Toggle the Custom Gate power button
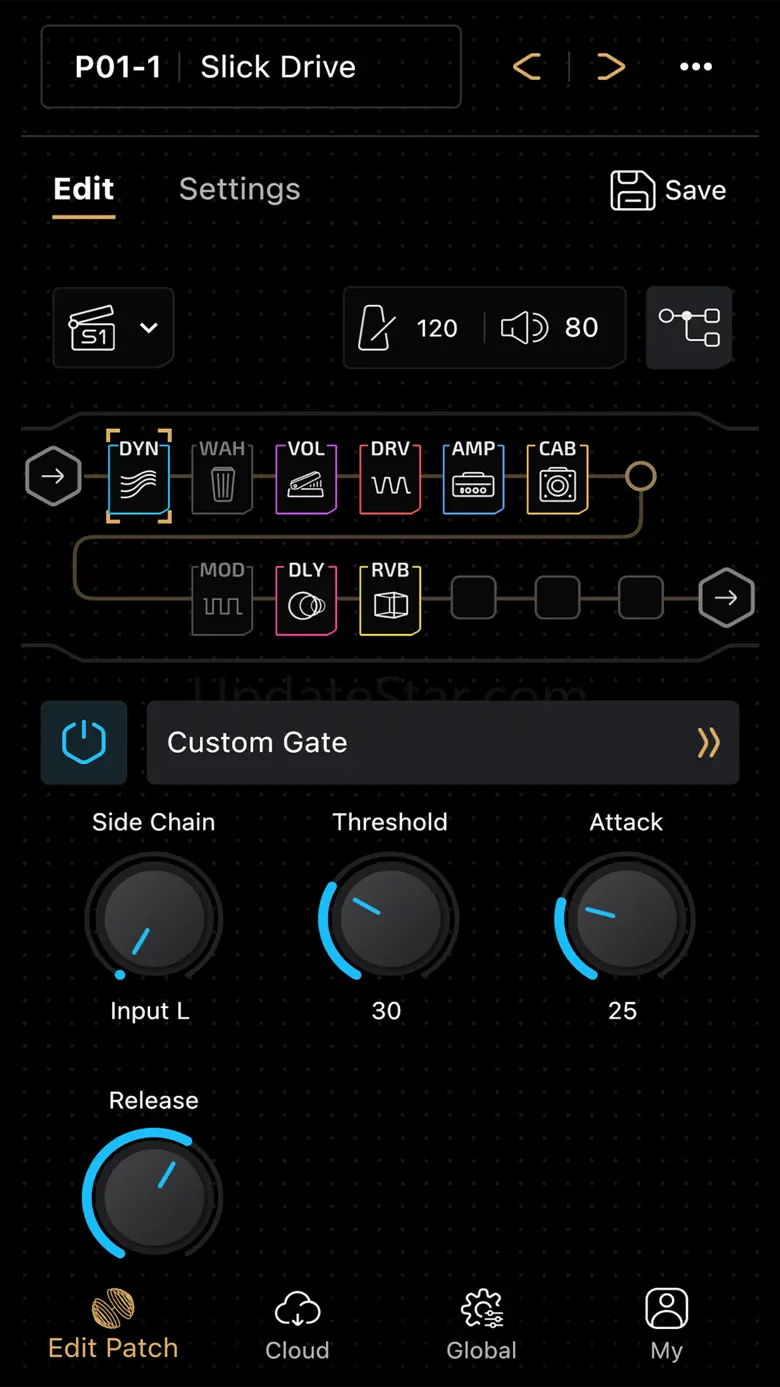 (84, 742)
